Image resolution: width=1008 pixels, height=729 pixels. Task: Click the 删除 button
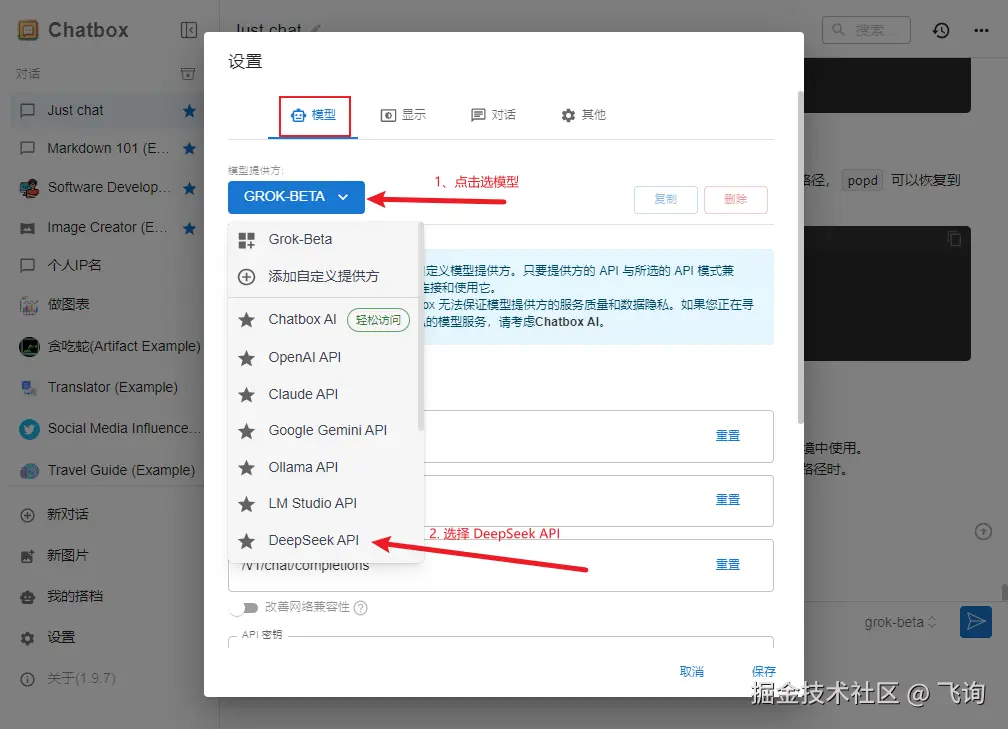[735, 199]
